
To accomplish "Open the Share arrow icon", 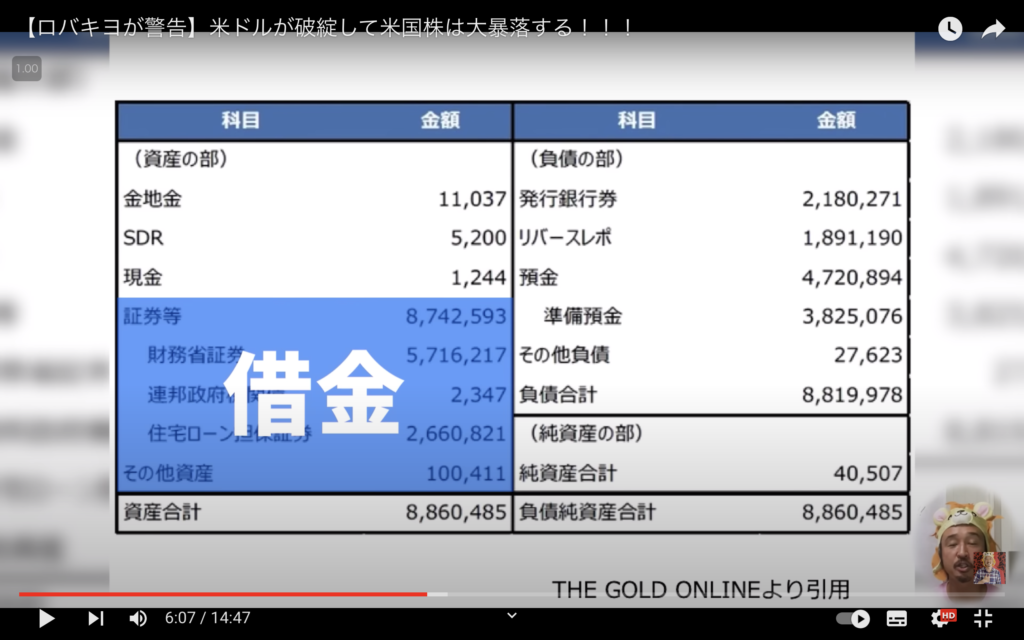I will coord(993,29).
